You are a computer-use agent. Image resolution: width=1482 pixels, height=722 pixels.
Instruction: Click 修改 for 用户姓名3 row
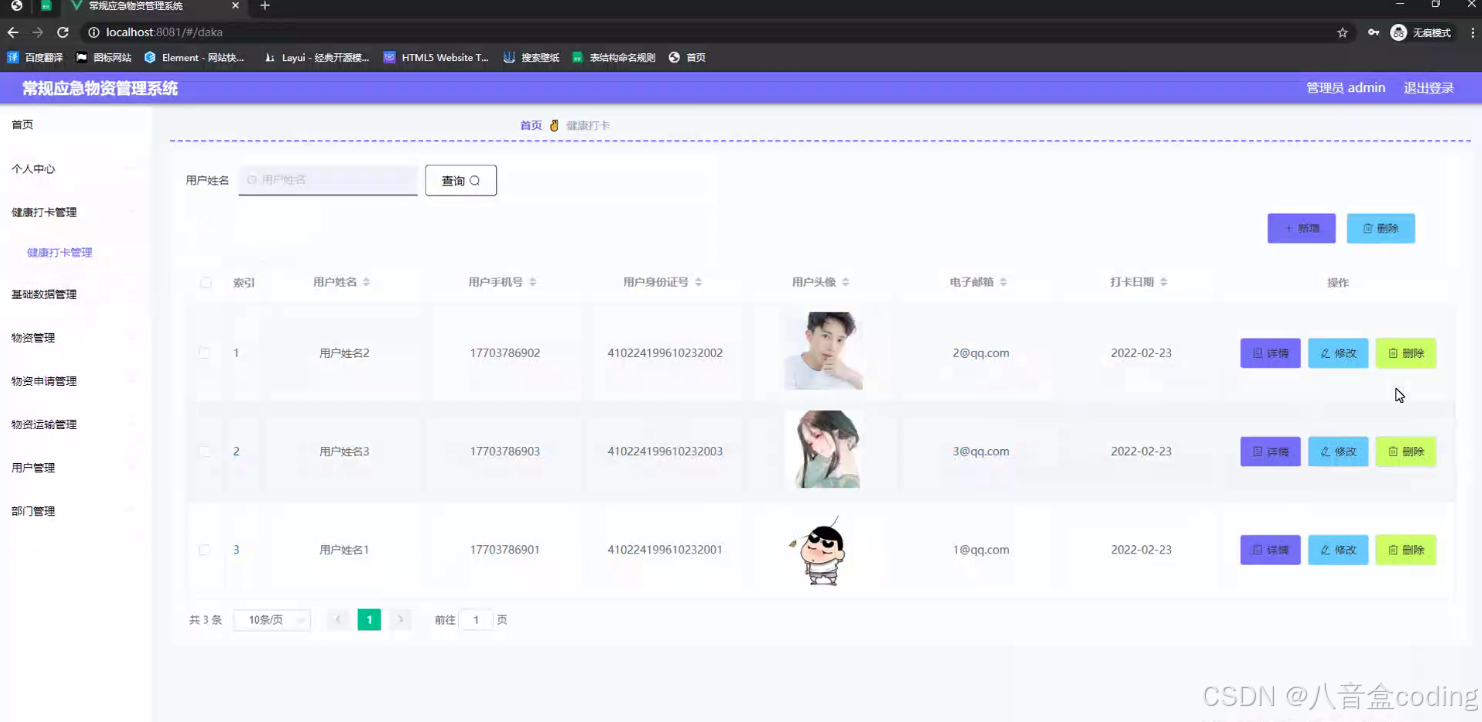point(1338,452)
